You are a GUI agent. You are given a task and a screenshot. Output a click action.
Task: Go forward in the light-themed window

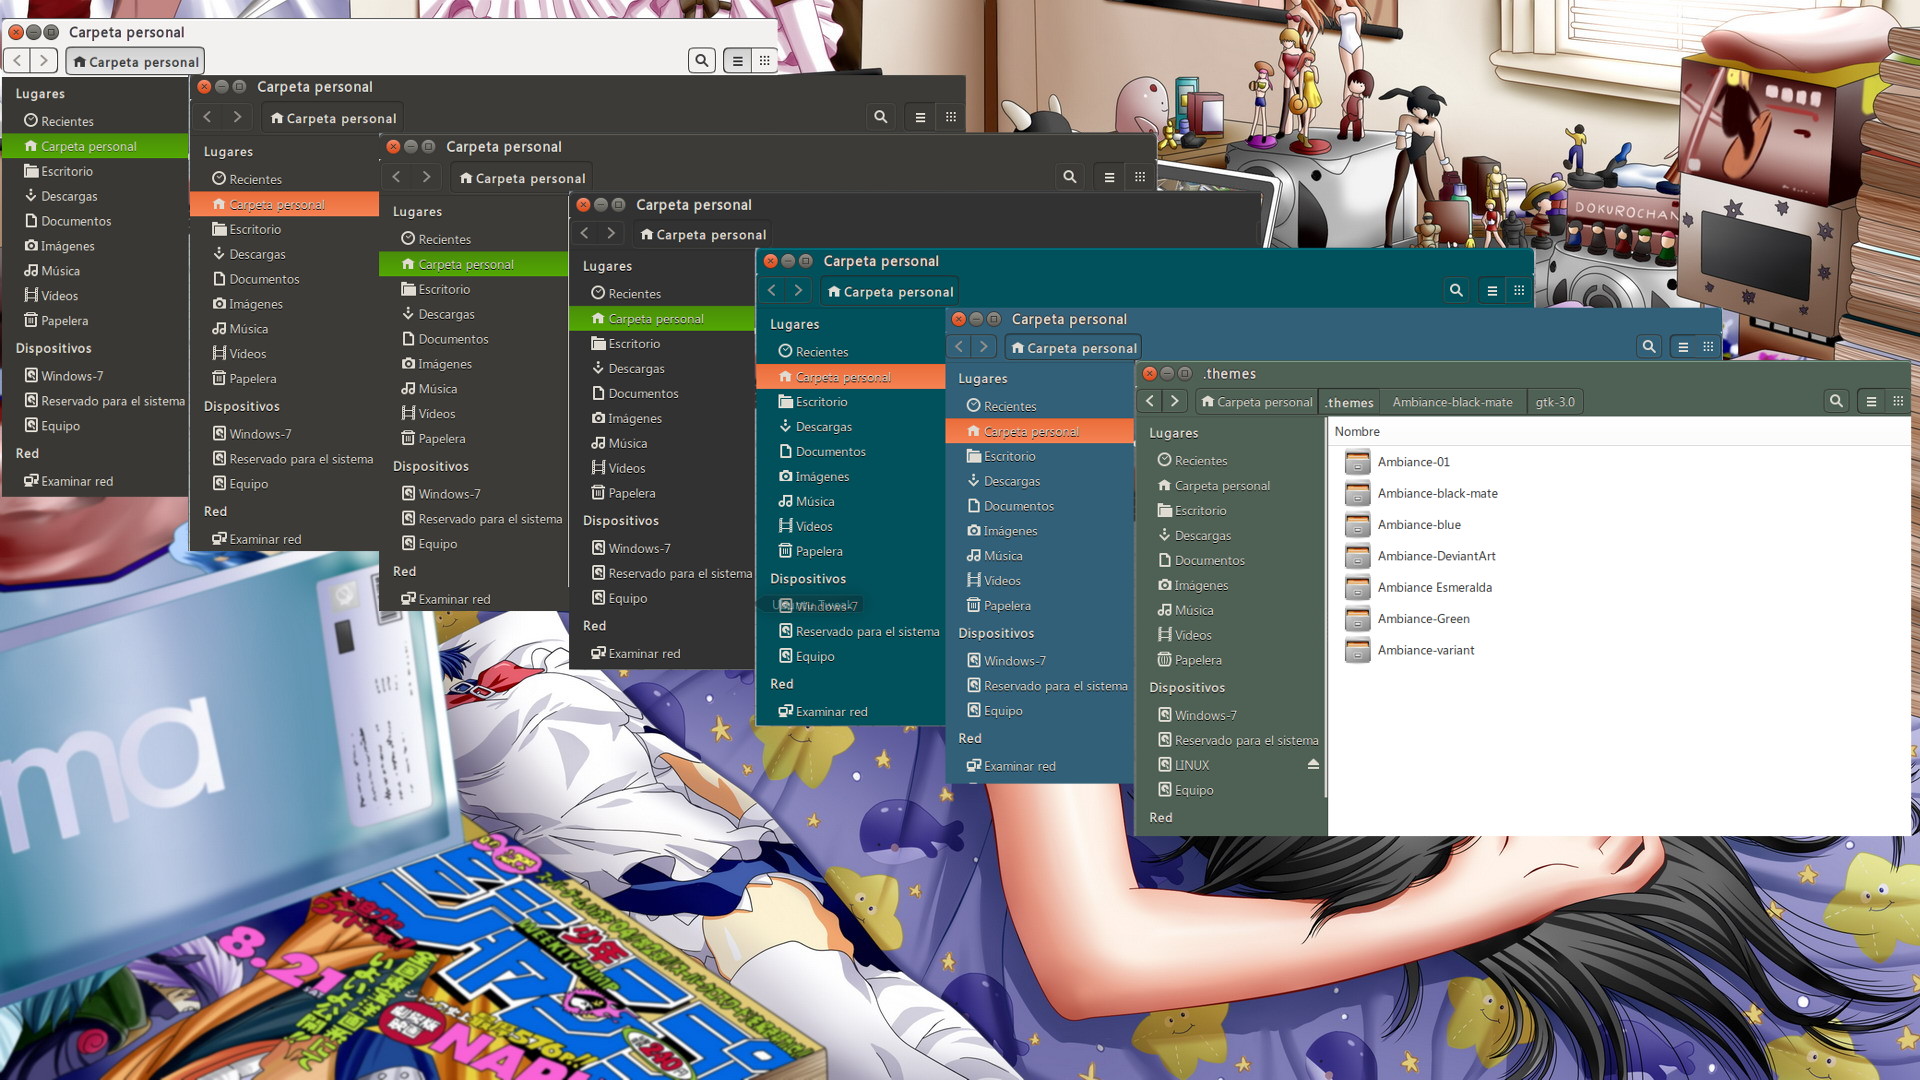[x=43, y=61]
